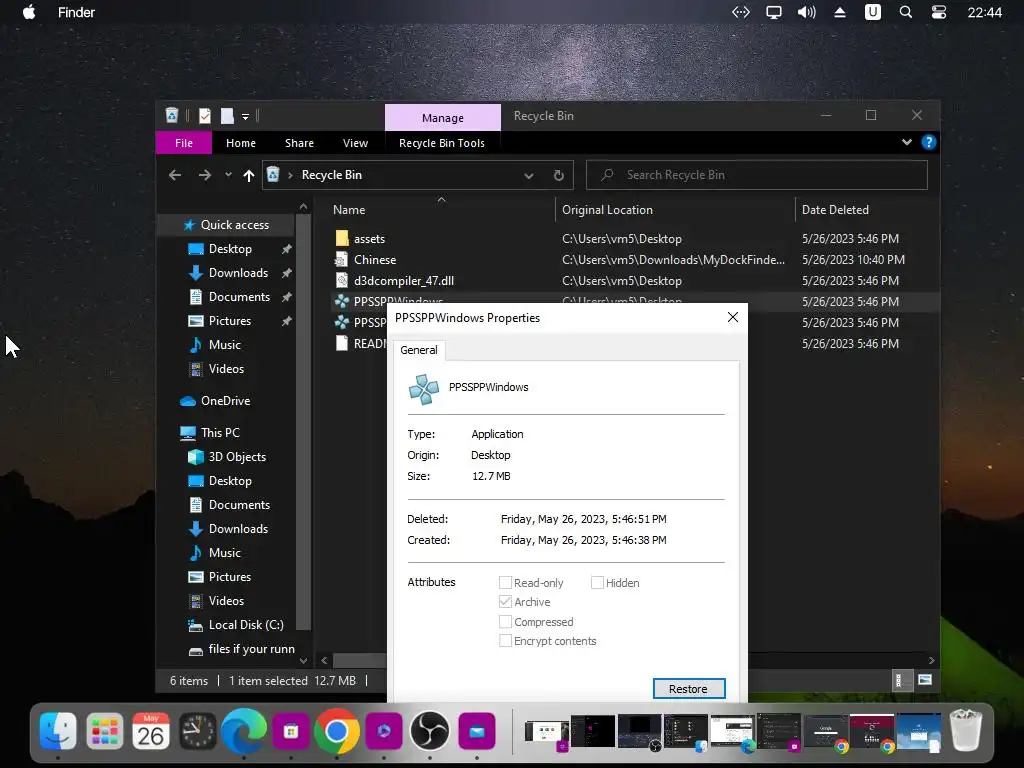Open OBS Studio from the dock

pyautogui.click(x=429, y=731)
